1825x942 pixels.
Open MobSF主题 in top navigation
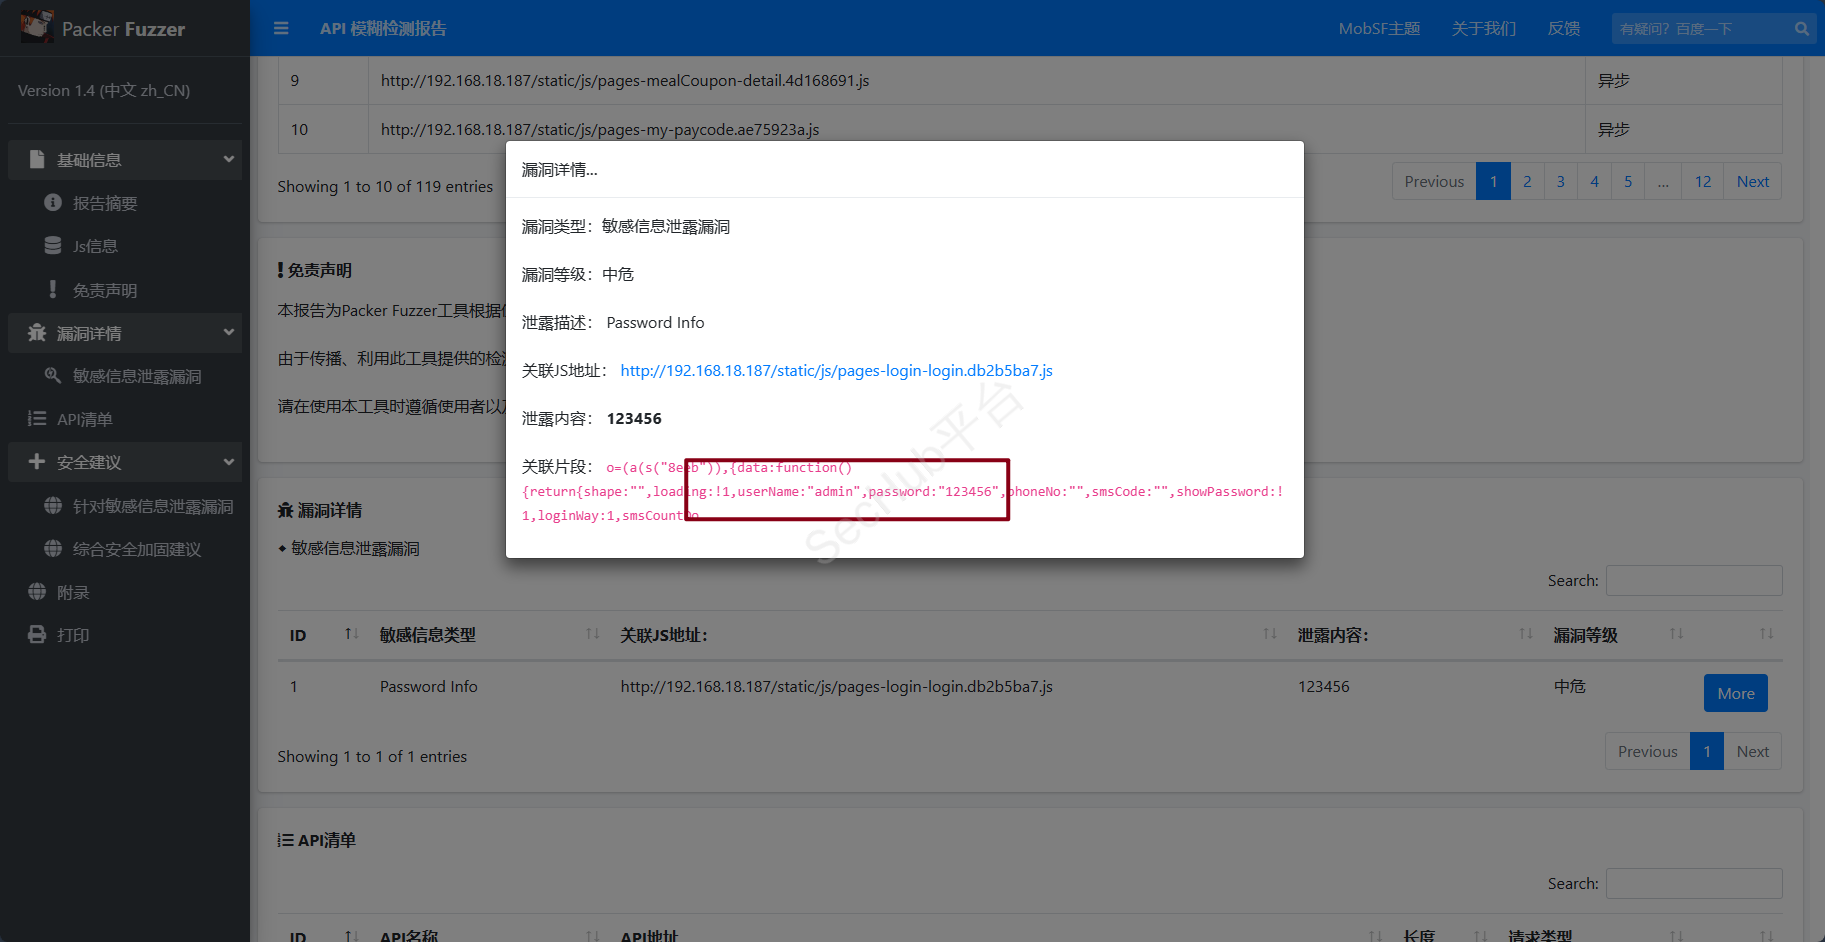(x=1379, y=29)
